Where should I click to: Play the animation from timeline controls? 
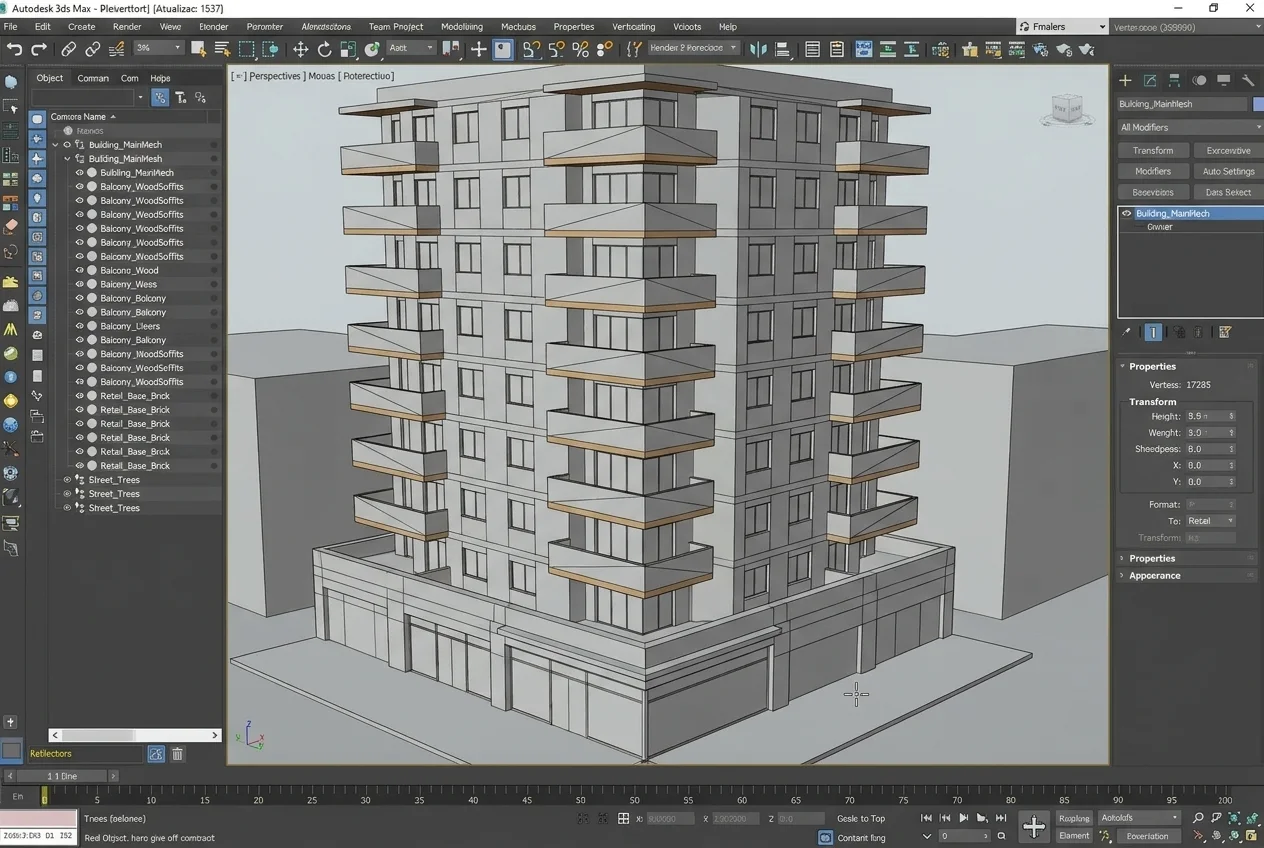click(963, 818)
